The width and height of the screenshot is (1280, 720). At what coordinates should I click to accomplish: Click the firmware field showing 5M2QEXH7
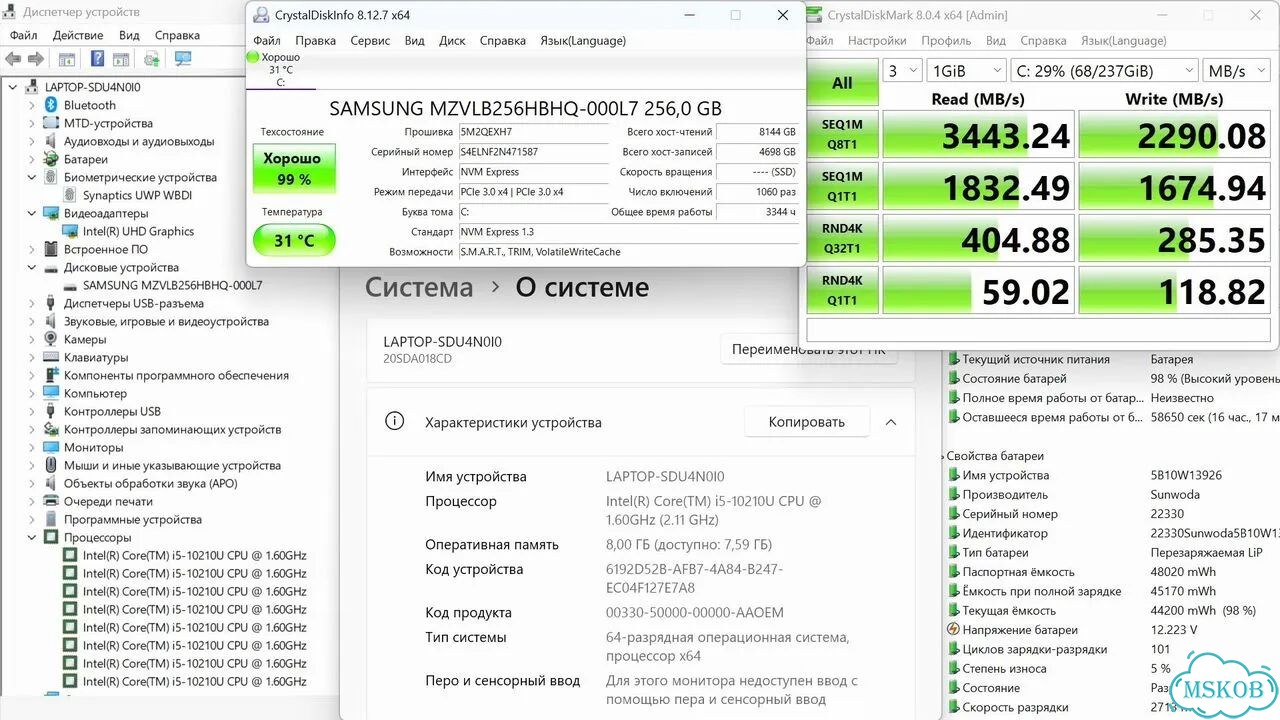pos(533,132)
